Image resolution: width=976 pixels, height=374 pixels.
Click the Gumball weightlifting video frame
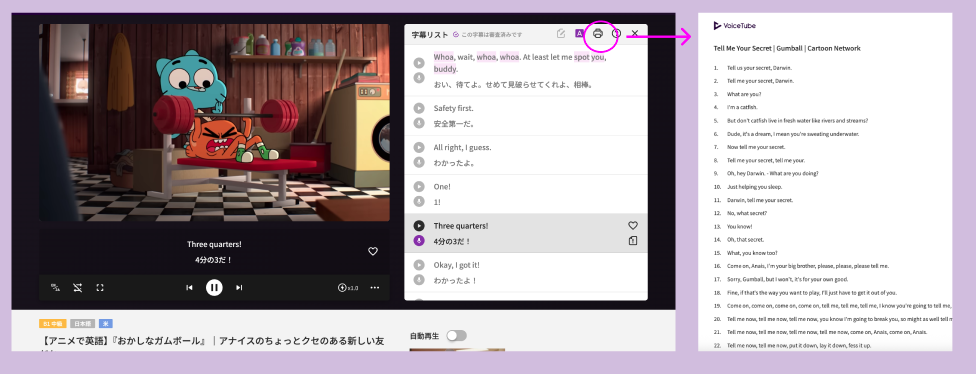215,123
